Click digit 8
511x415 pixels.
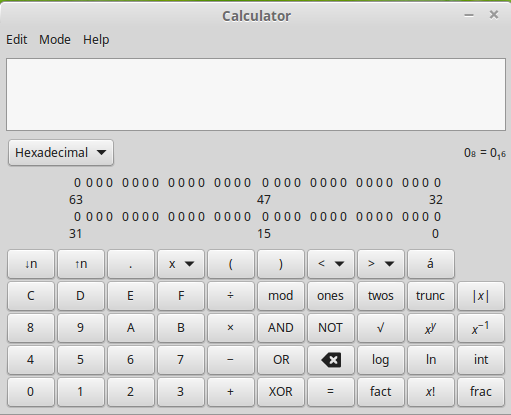pyautogui.click(x=31, y=328)
